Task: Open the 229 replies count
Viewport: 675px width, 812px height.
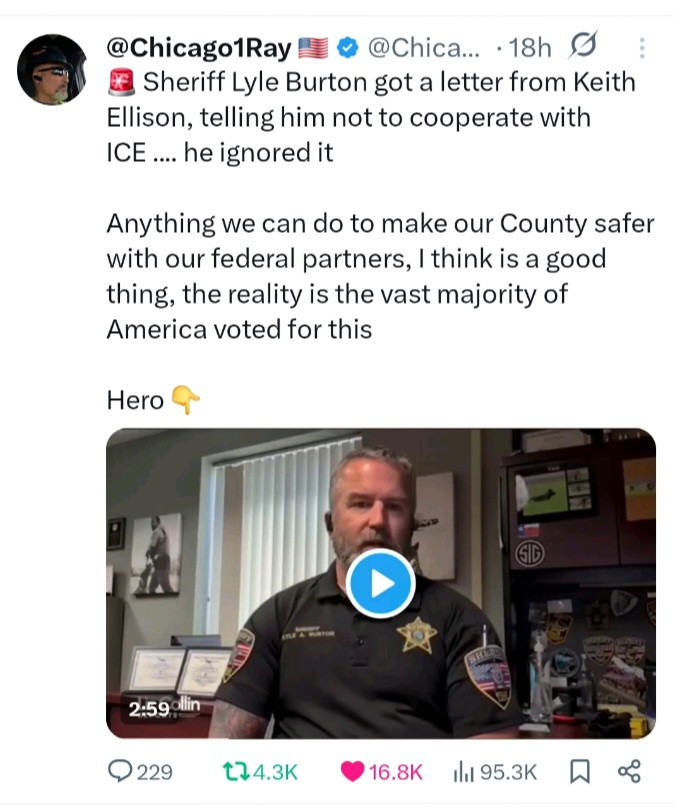Action: pos(154,772)
